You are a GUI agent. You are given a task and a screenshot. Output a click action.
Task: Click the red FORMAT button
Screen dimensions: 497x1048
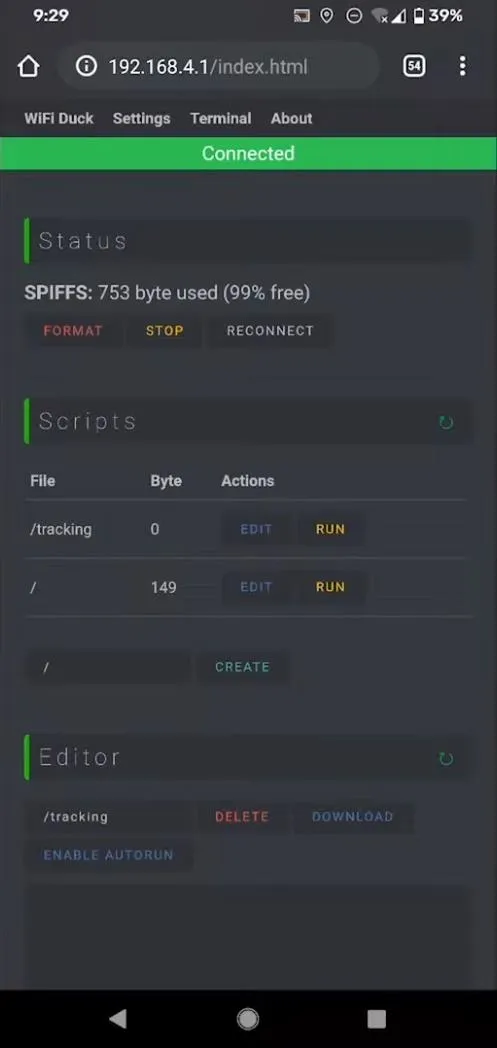click(x=73, y=331)
